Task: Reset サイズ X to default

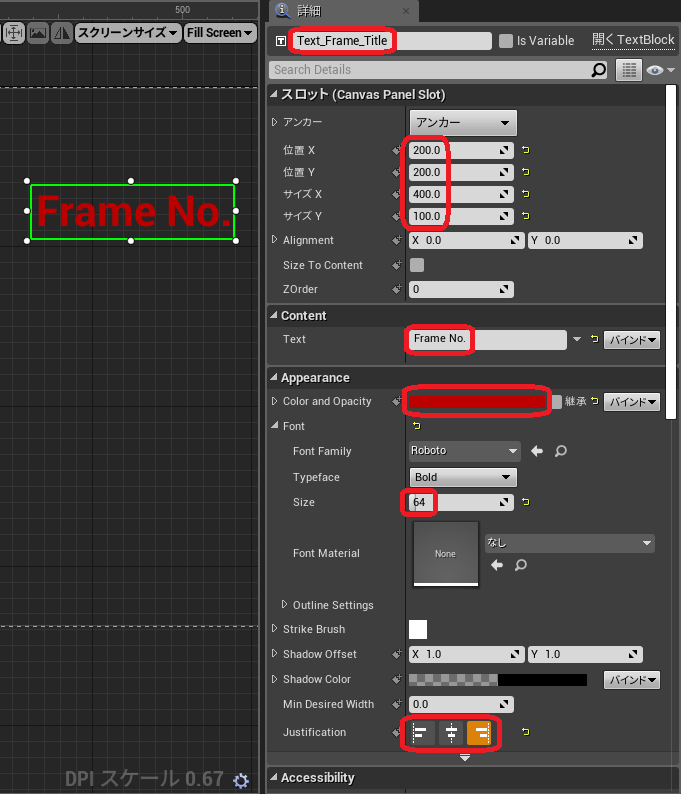Action: 526,193
